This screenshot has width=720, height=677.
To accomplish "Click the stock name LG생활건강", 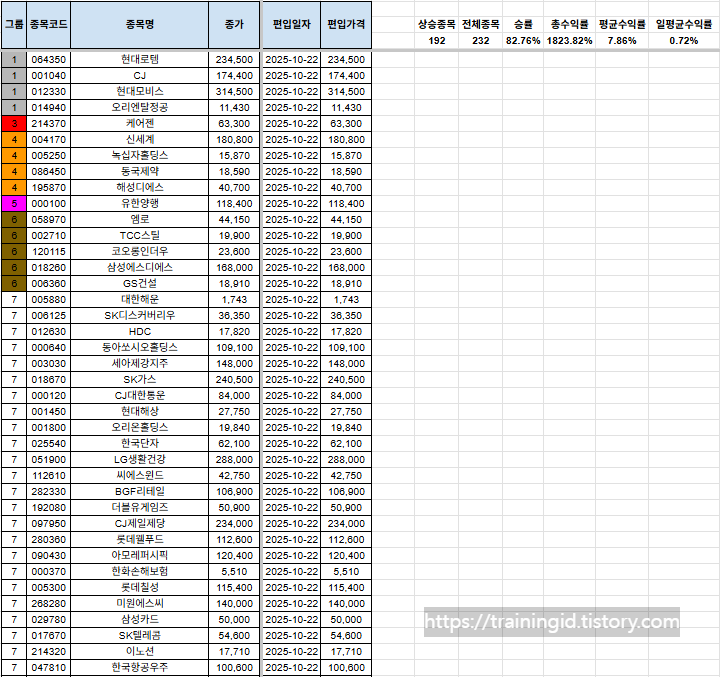I will click(140, 460).
